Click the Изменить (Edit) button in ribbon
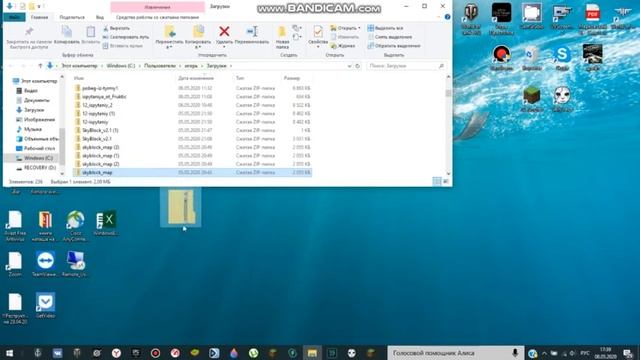Screen dimensions: 640x360 click(x=345, y=37)
